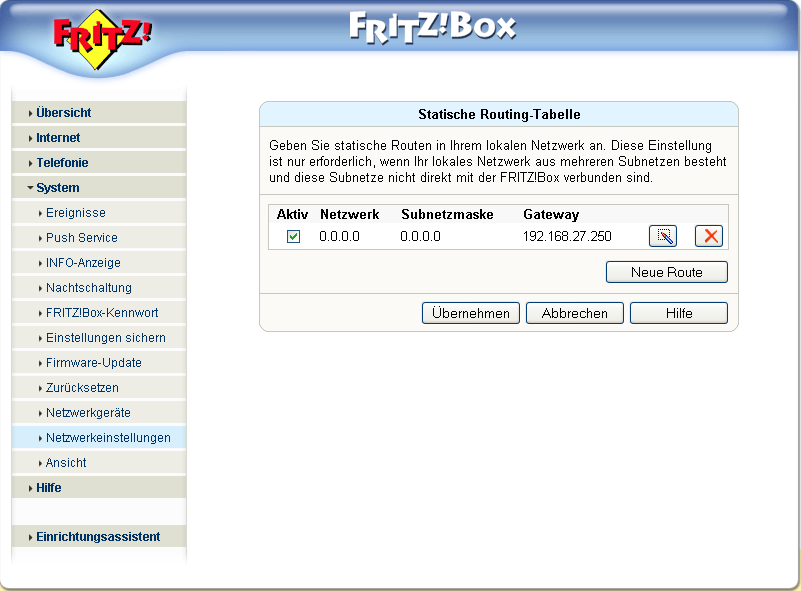Expand the Internet menu arrow

click(x=31, y=138)
